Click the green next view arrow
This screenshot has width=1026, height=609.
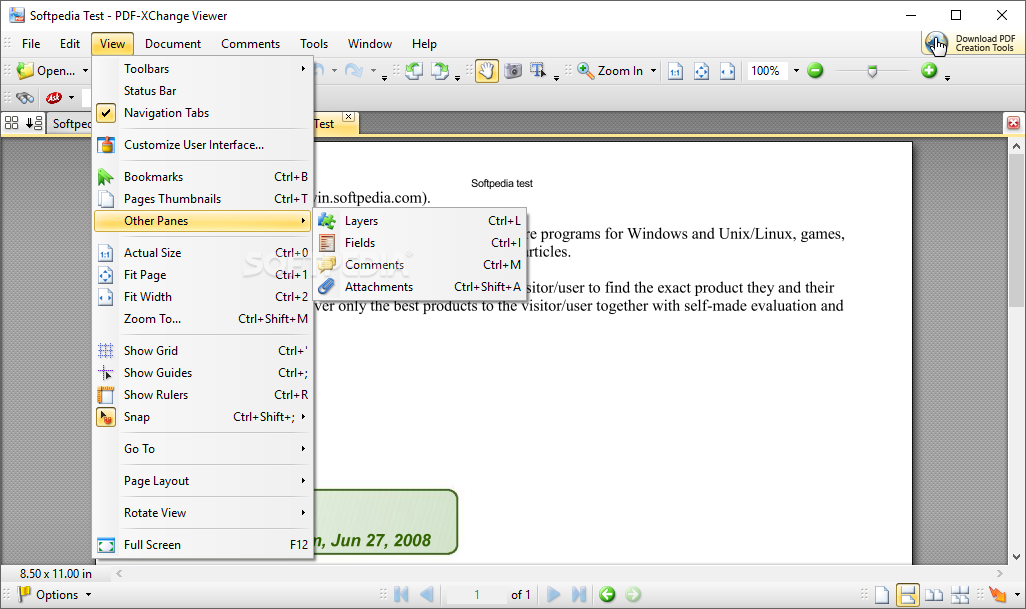point(633,594)
